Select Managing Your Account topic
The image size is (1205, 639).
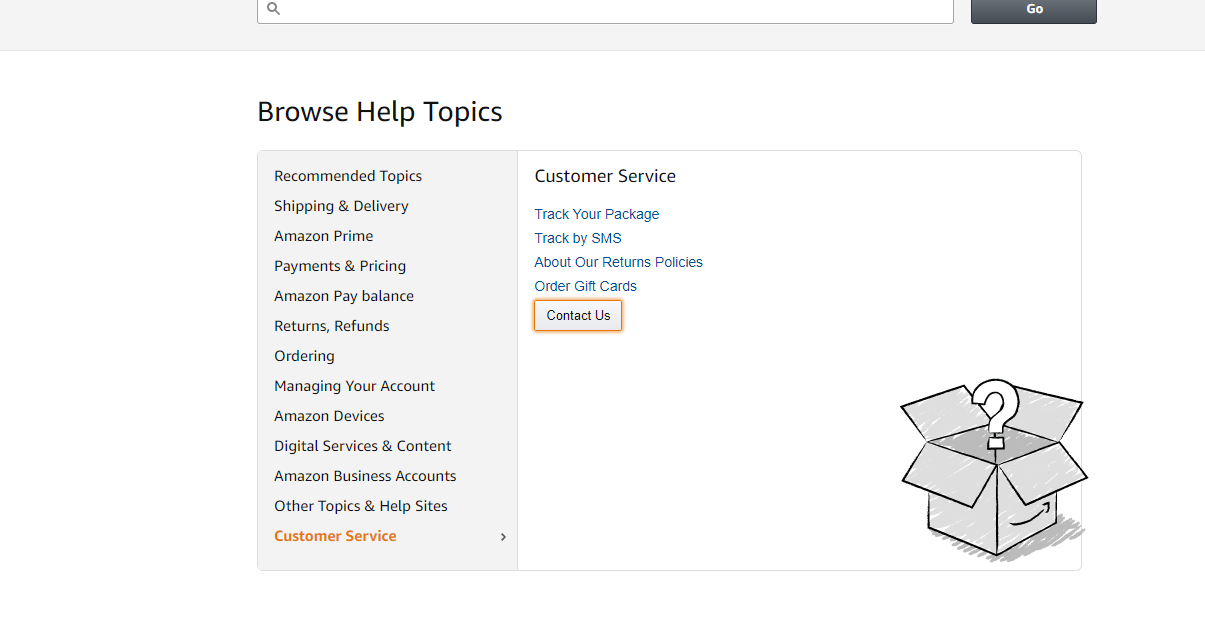355,386
